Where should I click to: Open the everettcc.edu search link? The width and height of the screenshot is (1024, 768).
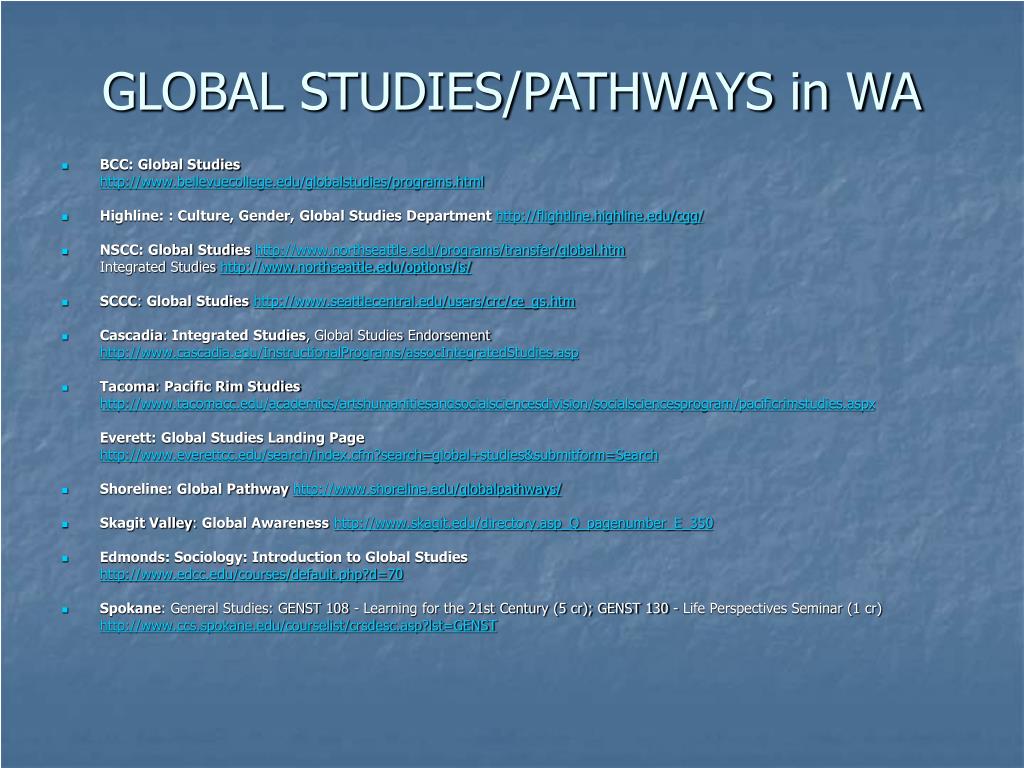click(379, 455)
